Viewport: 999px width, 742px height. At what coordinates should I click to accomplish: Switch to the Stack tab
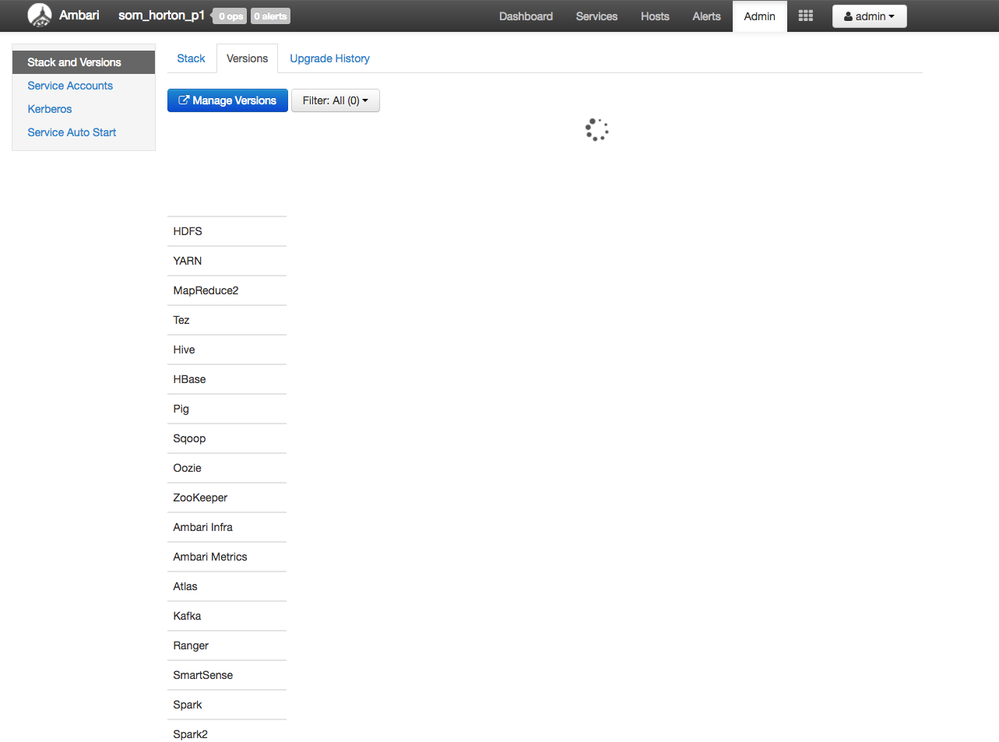click(x=190, y=58)
